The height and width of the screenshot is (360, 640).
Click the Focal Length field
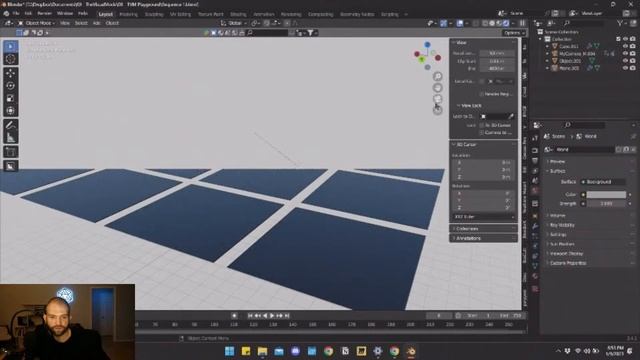tap(497, 53)
